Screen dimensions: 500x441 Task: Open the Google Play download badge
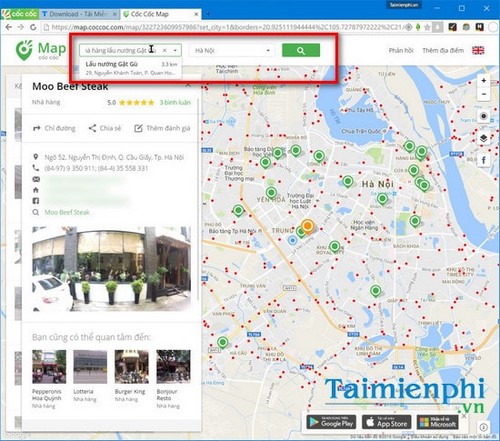pos(331,423)
